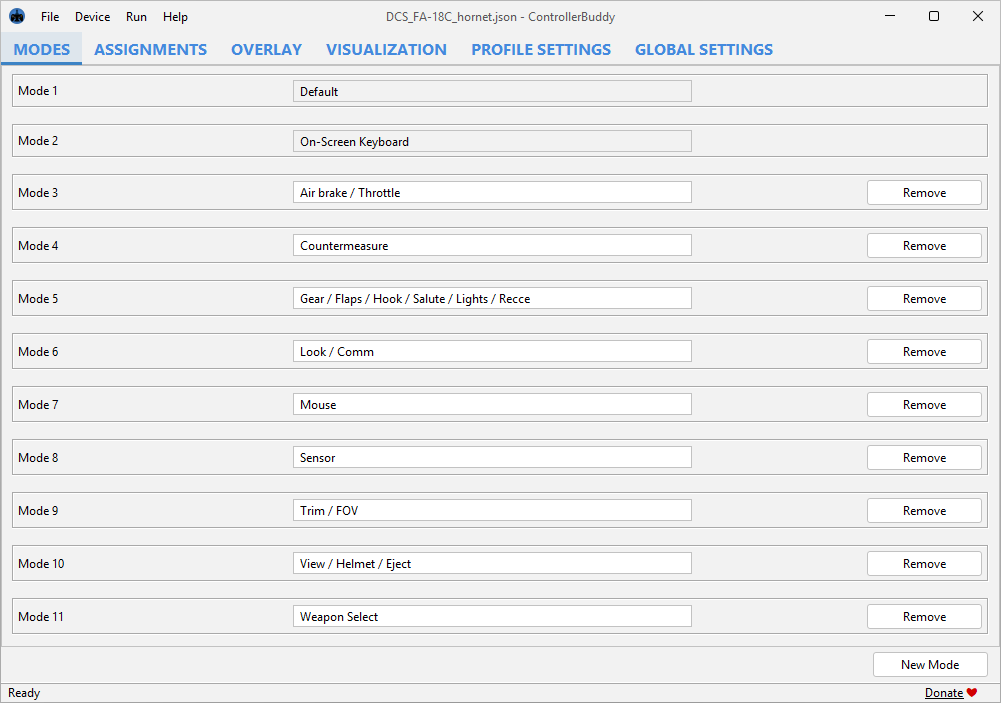Screen dimensions: 1001x703
Task: Open the Global Settings tab
Action: pos(703,50)
